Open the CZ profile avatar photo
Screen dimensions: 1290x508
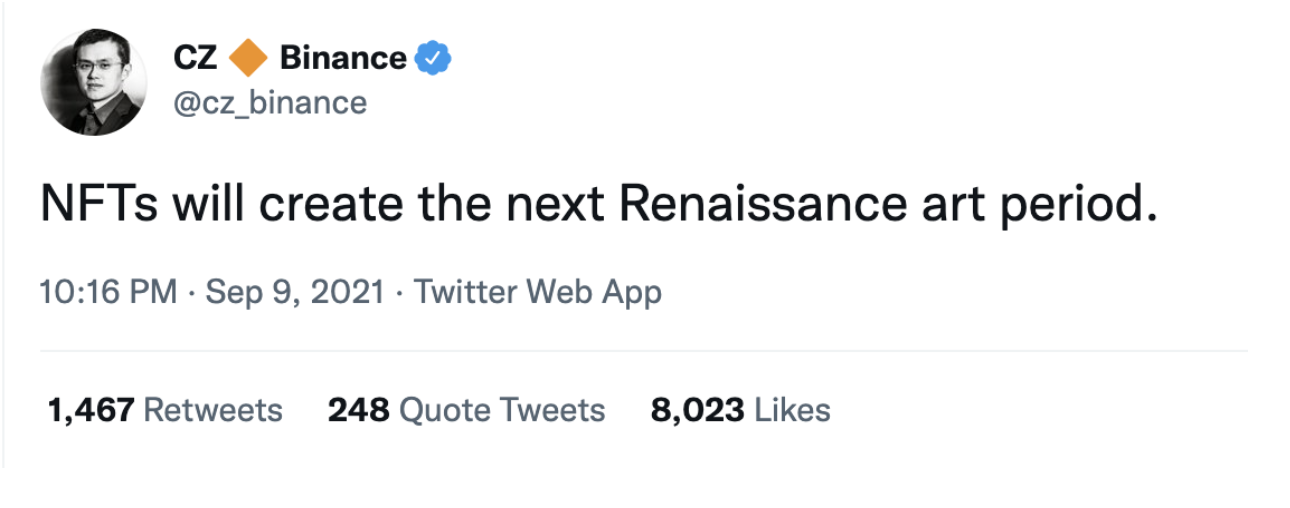pos(94,82)
